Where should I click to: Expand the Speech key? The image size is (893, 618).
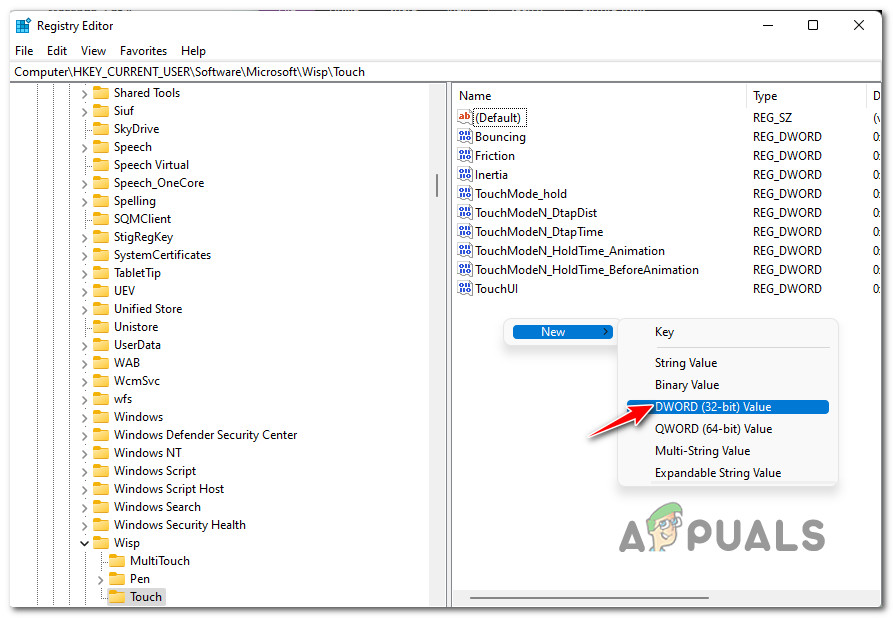pos(84,148)
